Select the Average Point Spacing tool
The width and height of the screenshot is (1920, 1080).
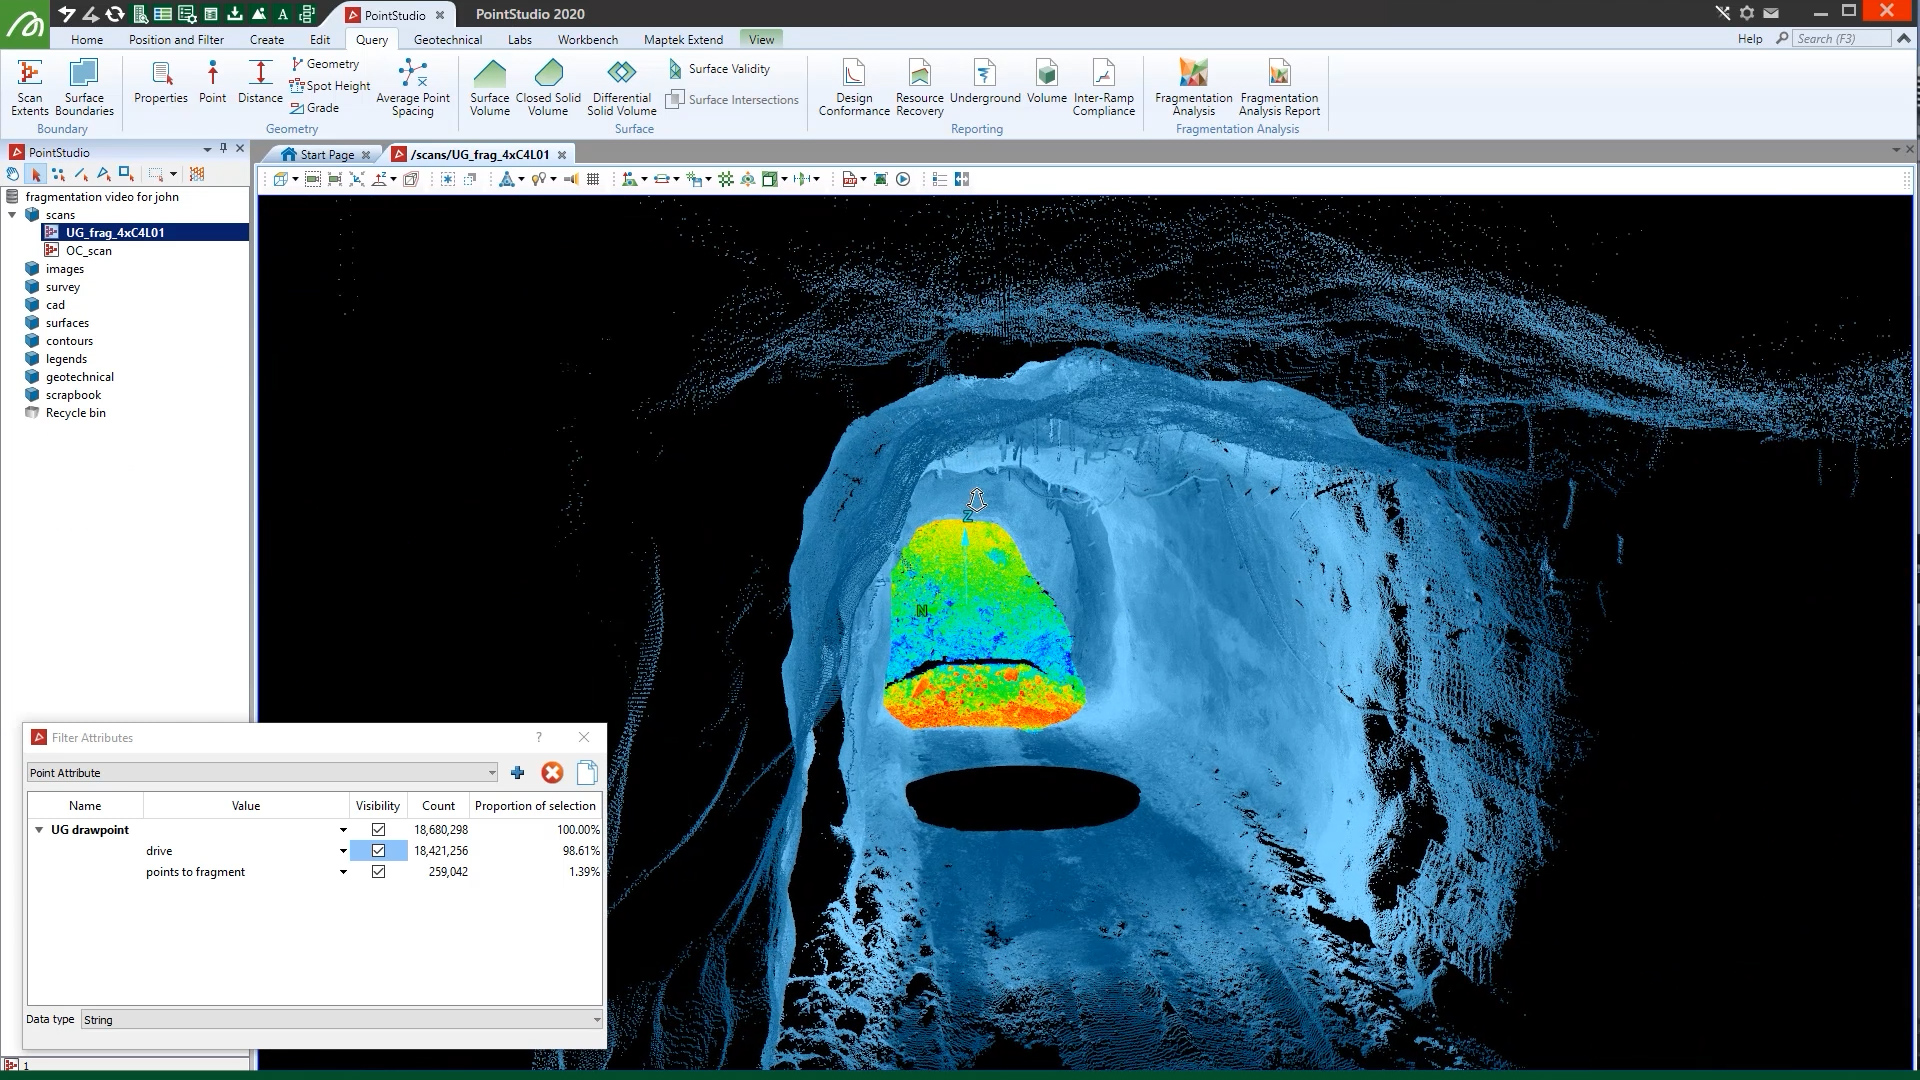[413, 86]
